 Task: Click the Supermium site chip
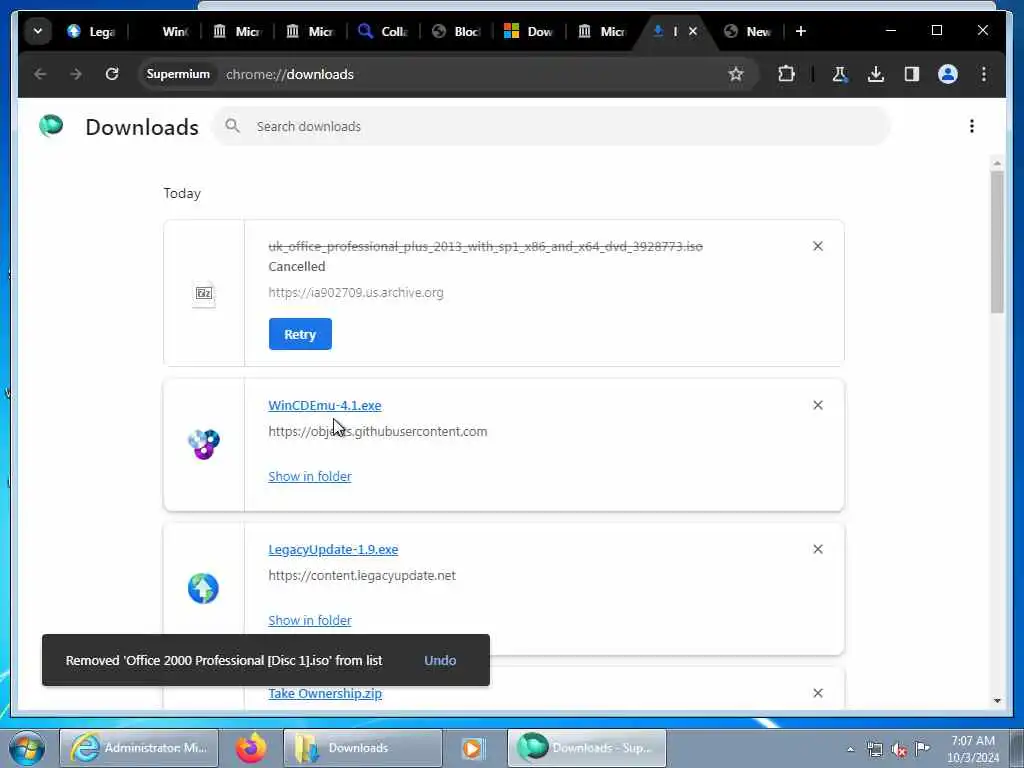pos(178,74)
